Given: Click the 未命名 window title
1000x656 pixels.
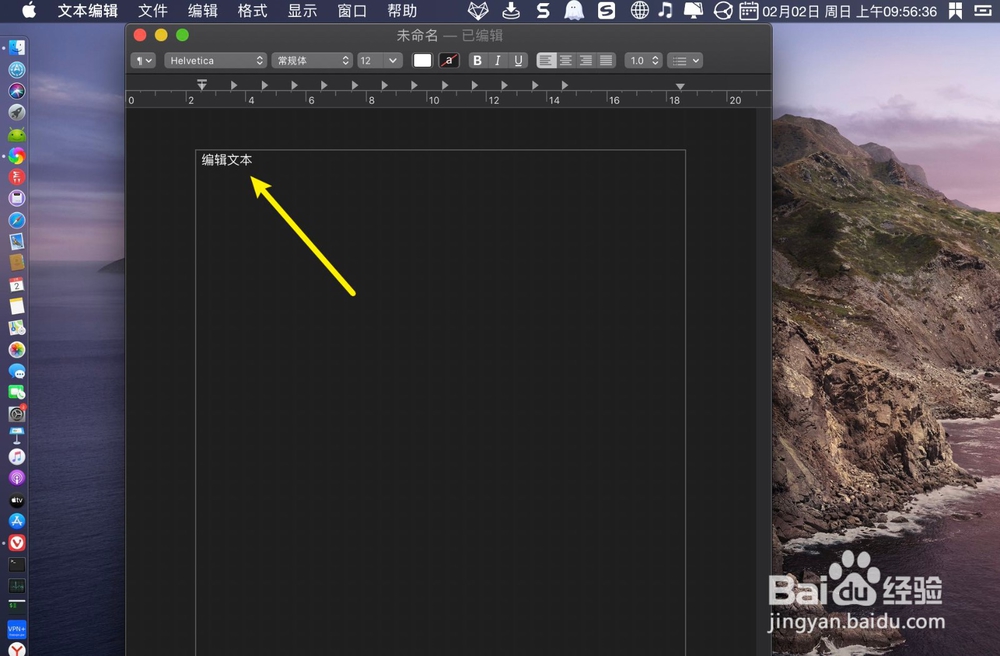Looking at the screenshot, I should (417, 36).
